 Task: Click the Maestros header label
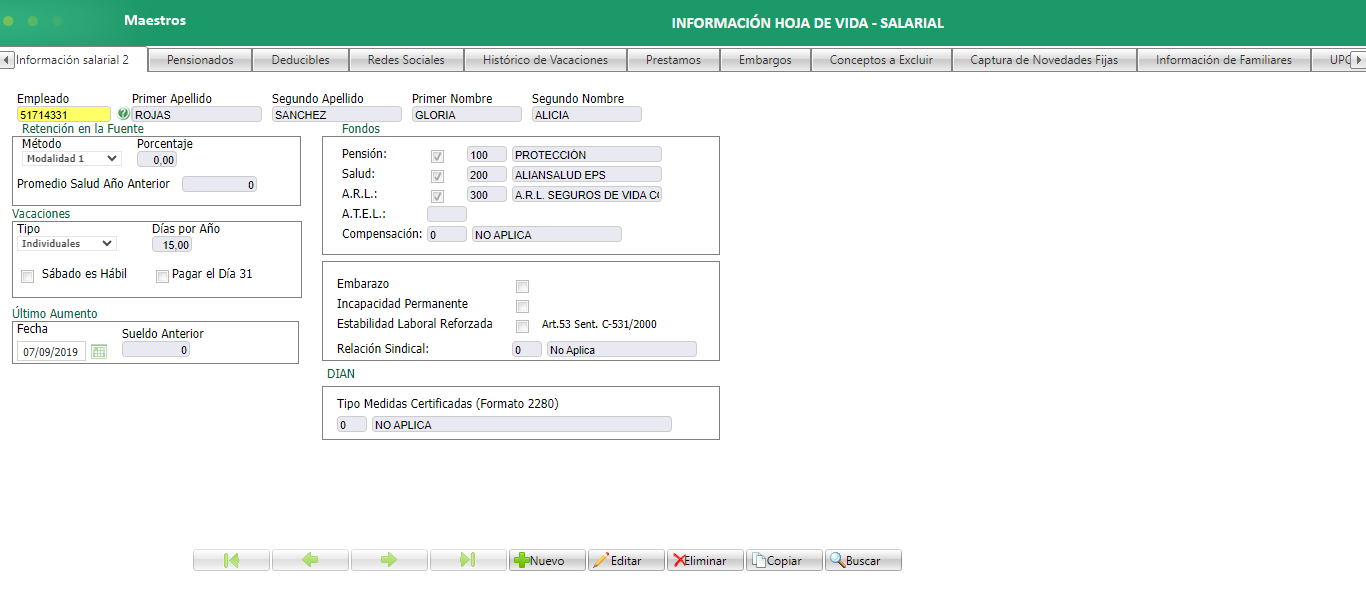coord(155,20)
